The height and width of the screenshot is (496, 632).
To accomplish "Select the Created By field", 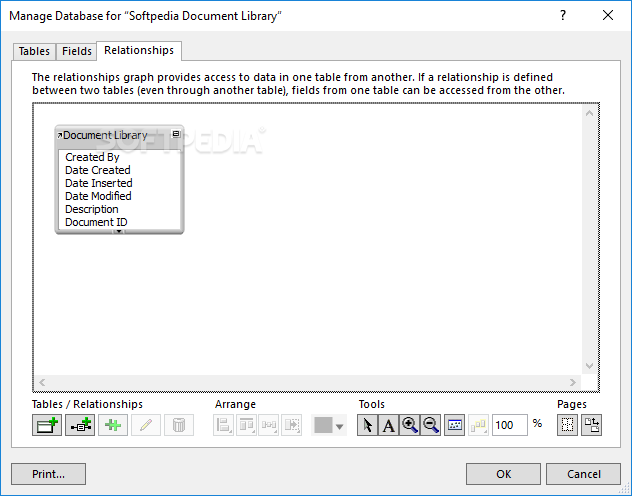I will 92,157.
